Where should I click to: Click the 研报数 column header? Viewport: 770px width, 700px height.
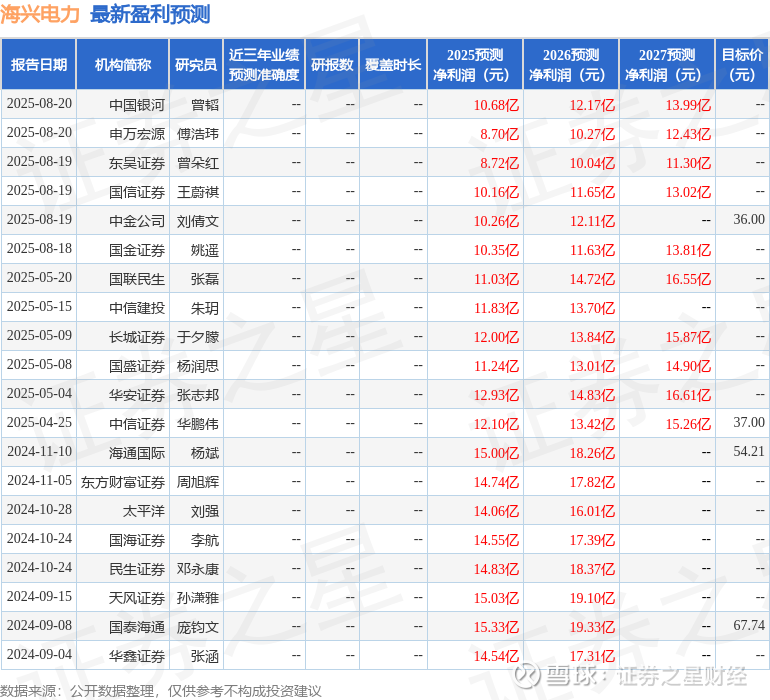coord(332,64)
